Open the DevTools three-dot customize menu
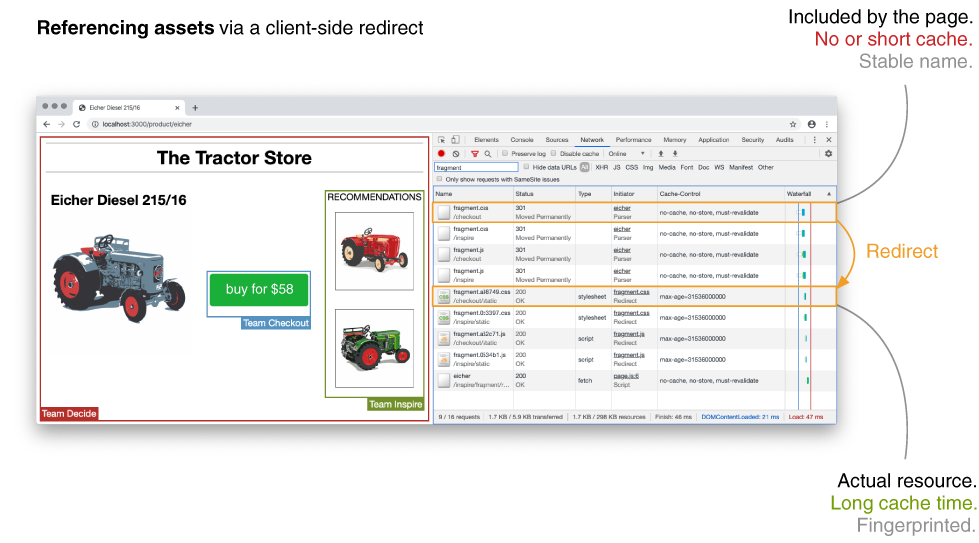Viewport: 979px width, 543px height. [x=814, y=140]
